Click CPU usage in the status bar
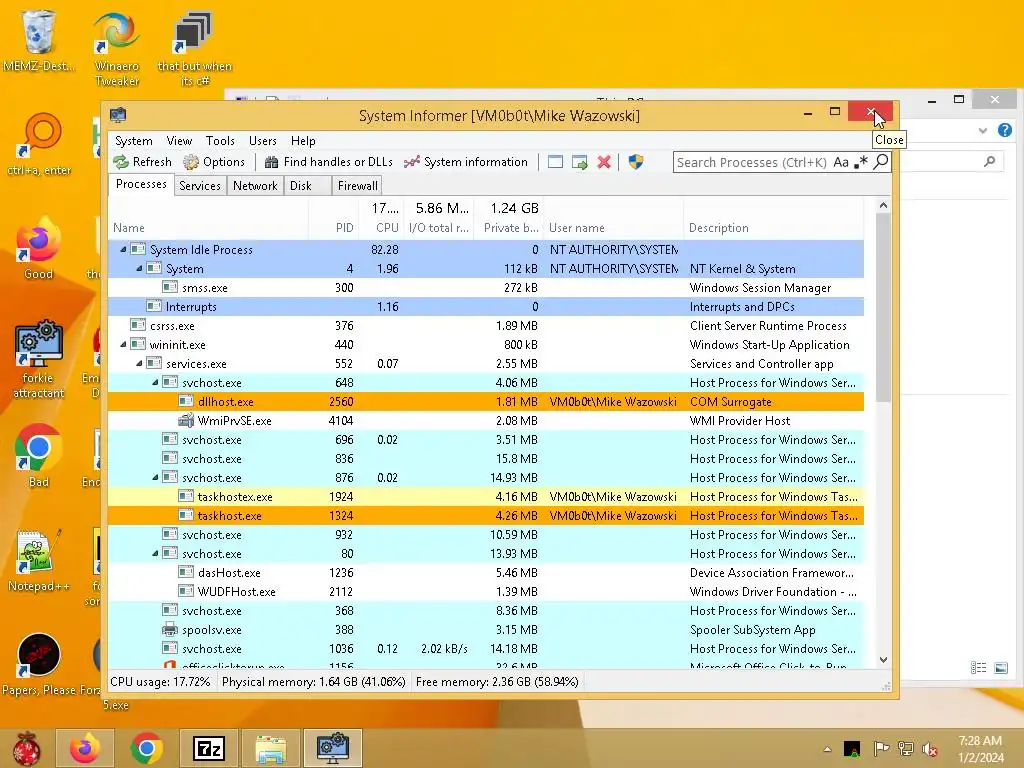This screenshot has height=768, width=1024. pyautogui.click(x=160, y=682)
